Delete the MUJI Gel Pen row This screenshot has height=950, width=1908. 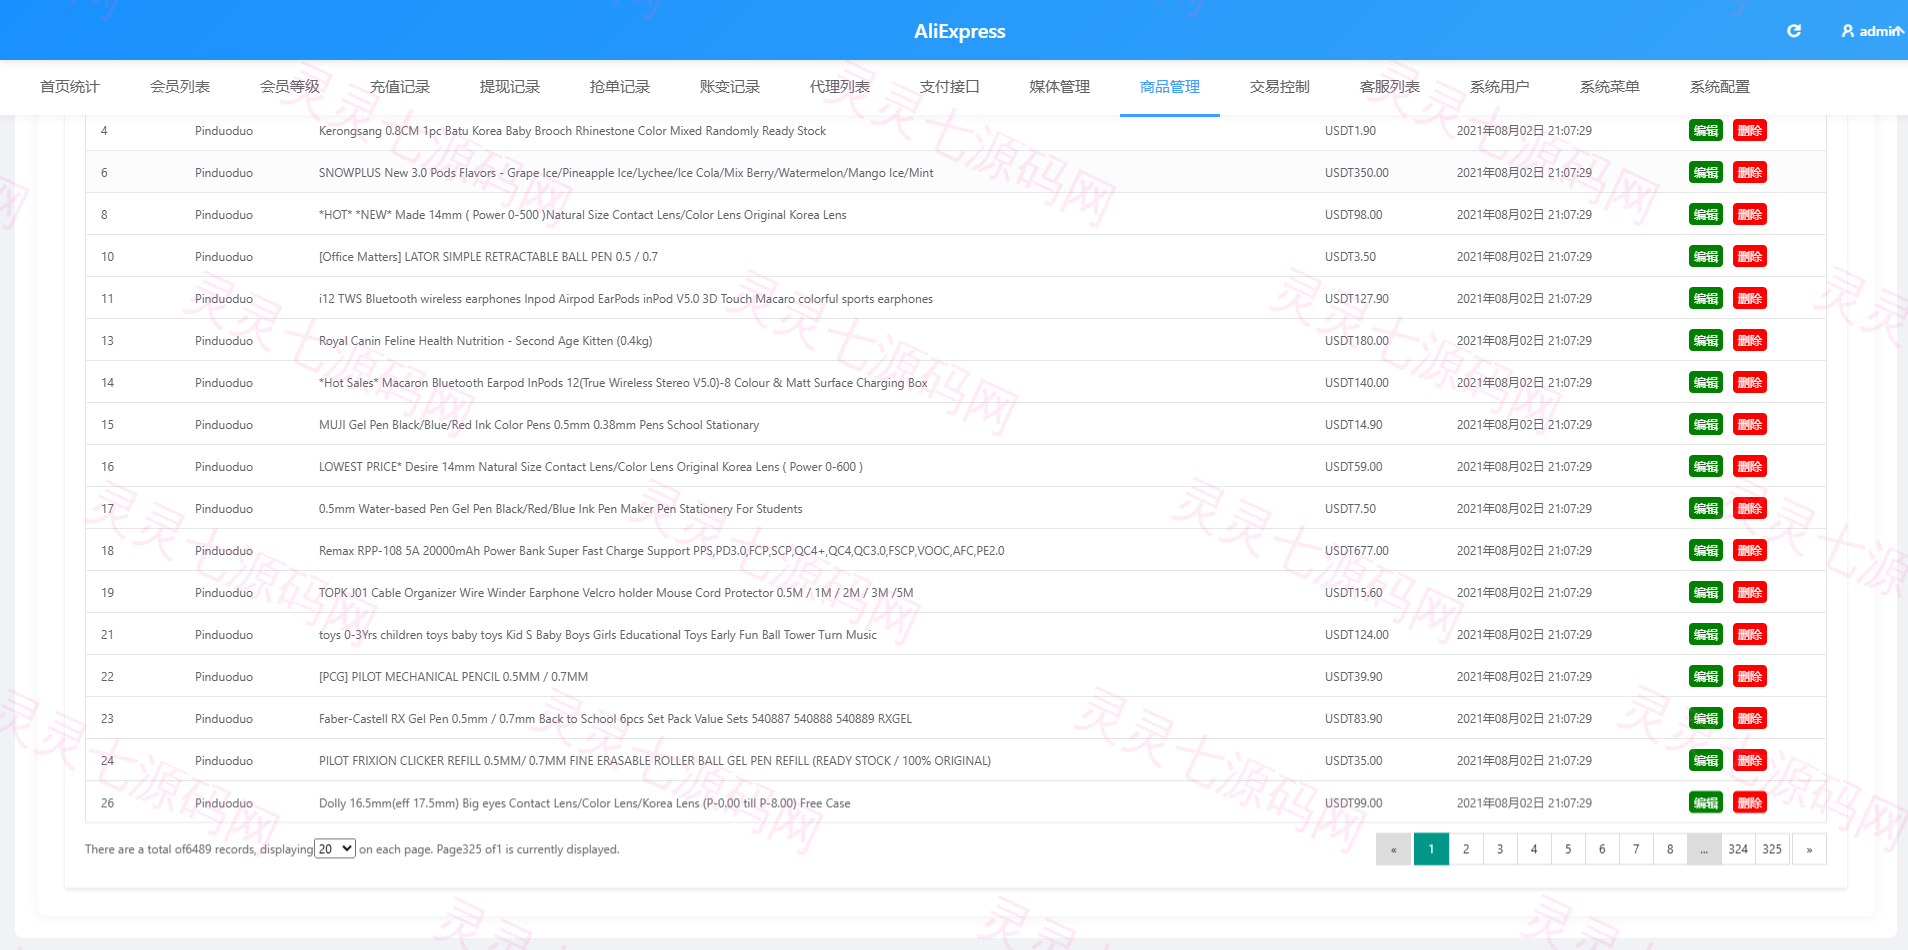coord(1750,425)
